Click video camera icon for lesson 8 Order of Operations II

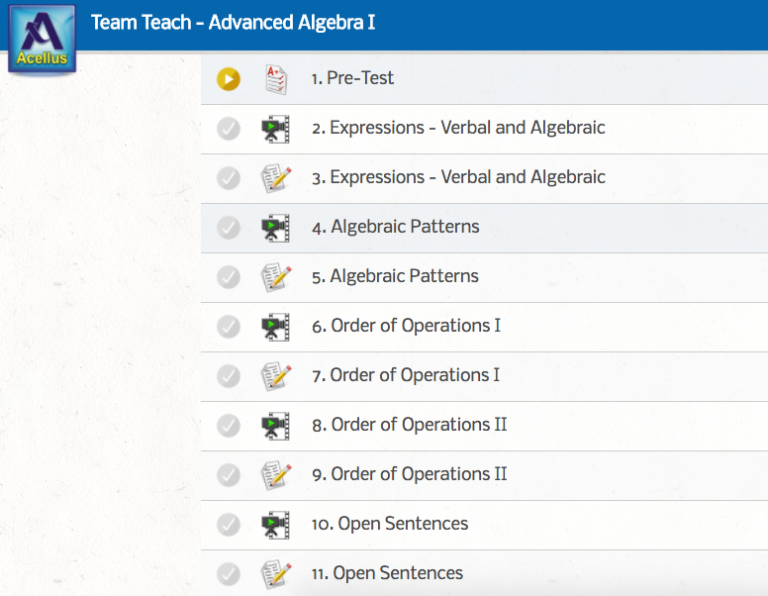coord(276,426)
